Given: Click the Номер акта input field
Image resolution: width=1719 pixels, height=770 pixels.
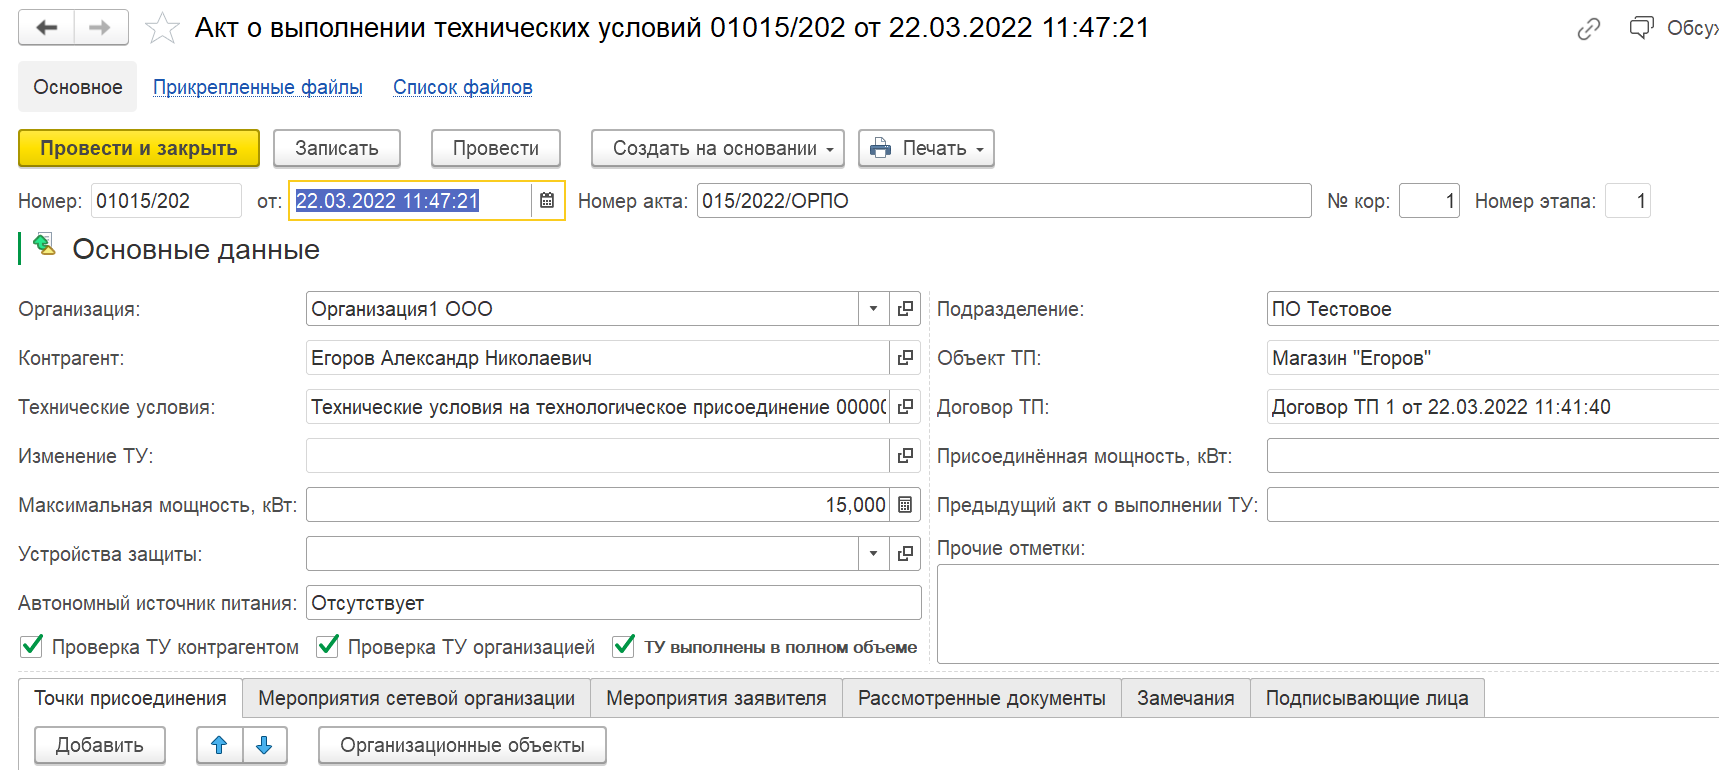Looking at the screenshot, I should coord(1004,201).
